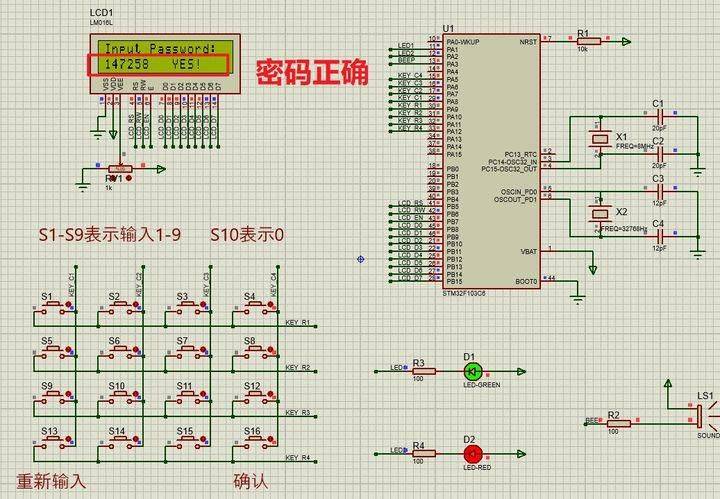Select the power arrow above the LS1 sounder
Image resolution: width=720 pixels, height=499 pixels.
[668, 383]
